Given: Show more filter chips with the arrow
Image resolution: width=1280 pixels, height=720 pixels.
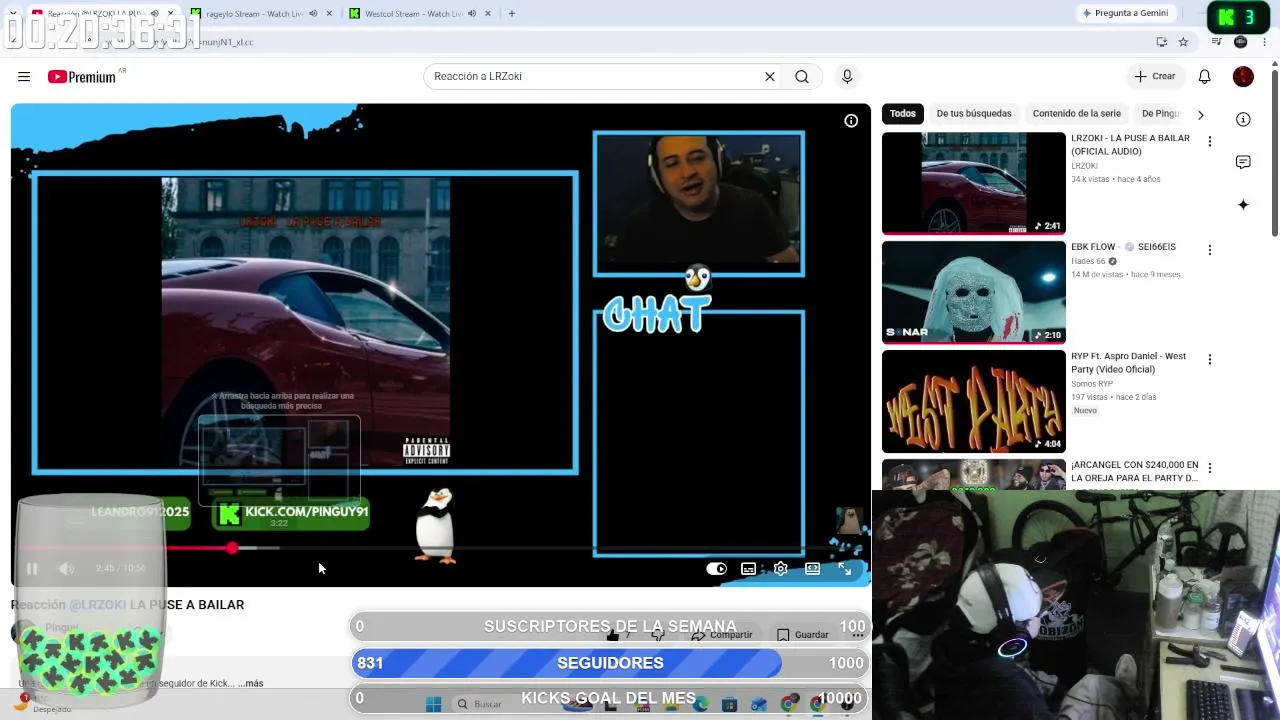Looking at the screenshot, I should (x=1200, y=114).
